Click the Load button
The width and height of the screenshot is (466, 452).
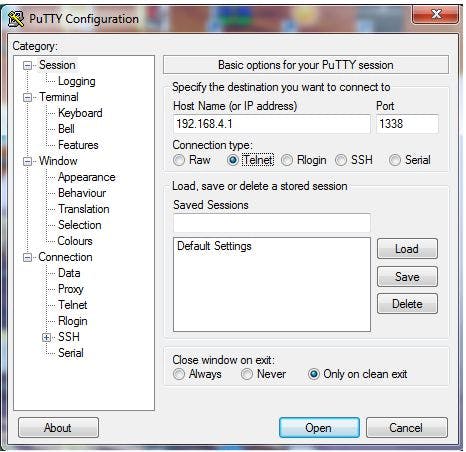coord(407,249)
